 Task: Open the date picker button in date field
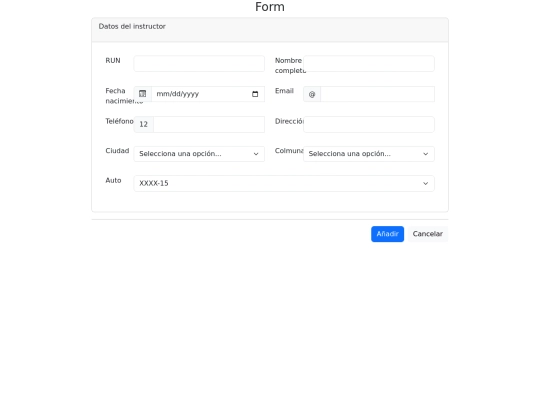[255, 94]
